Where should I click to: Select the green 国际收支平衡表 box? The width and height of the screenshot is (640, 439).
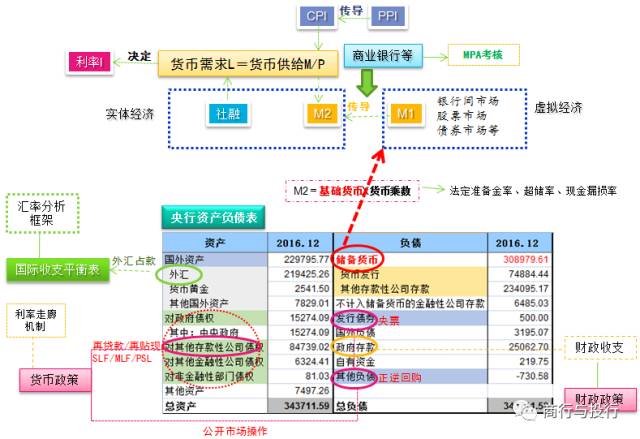click(58, 269)
